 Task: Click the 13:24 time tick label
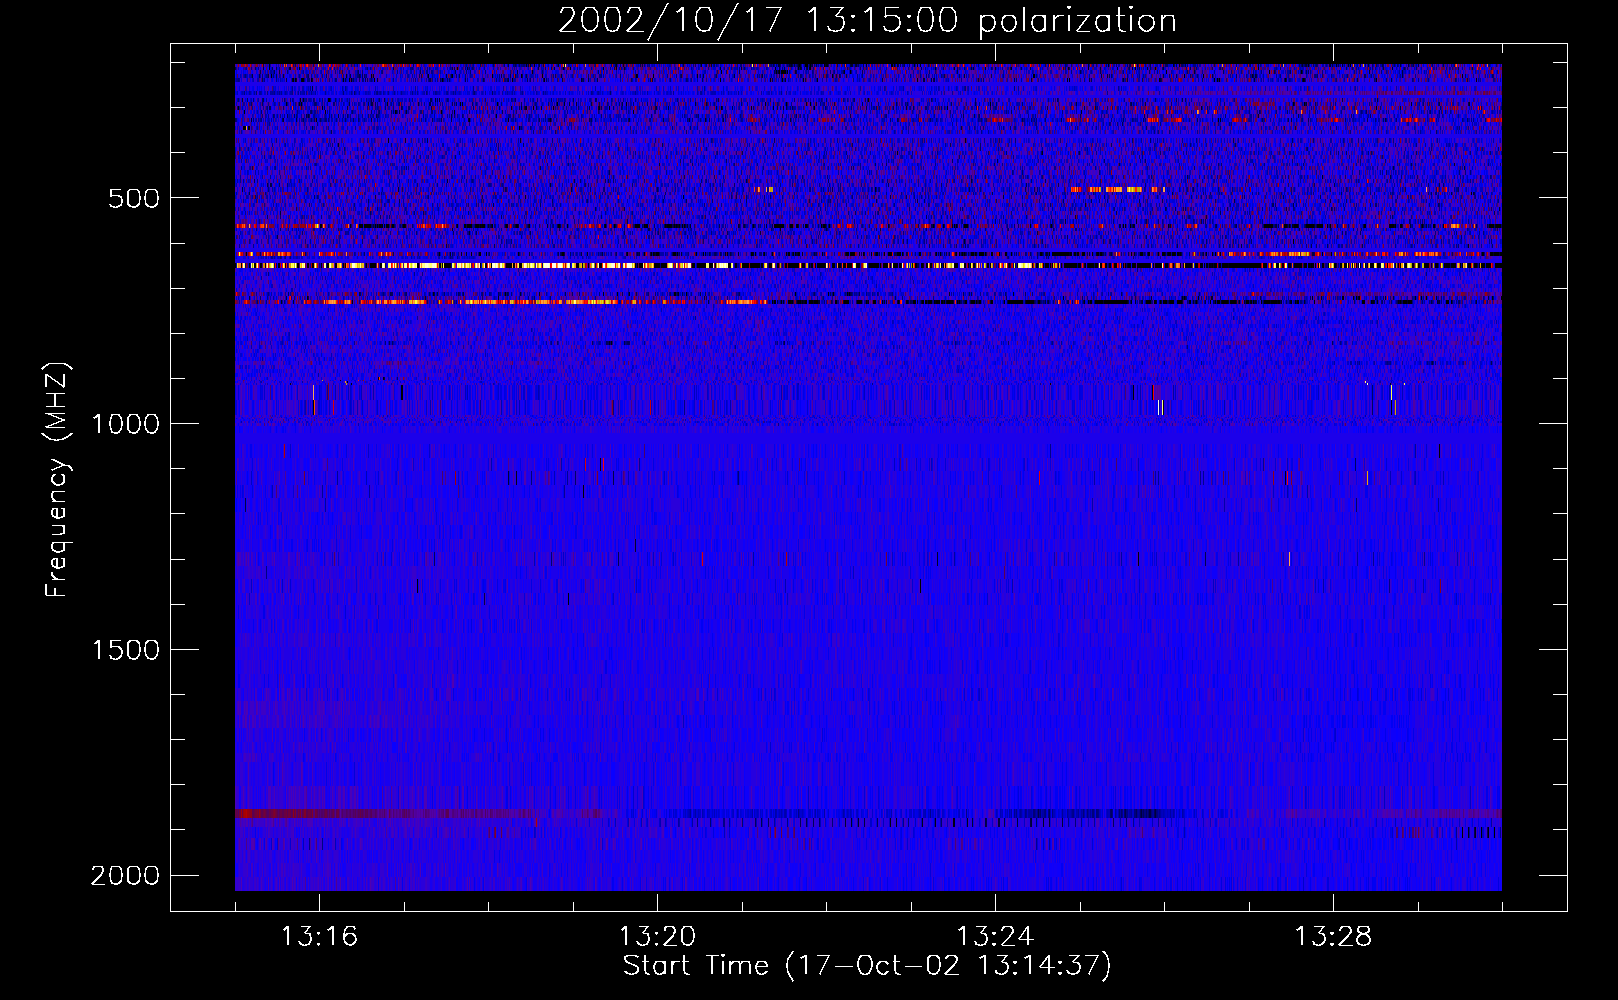[x=995, y=937]
